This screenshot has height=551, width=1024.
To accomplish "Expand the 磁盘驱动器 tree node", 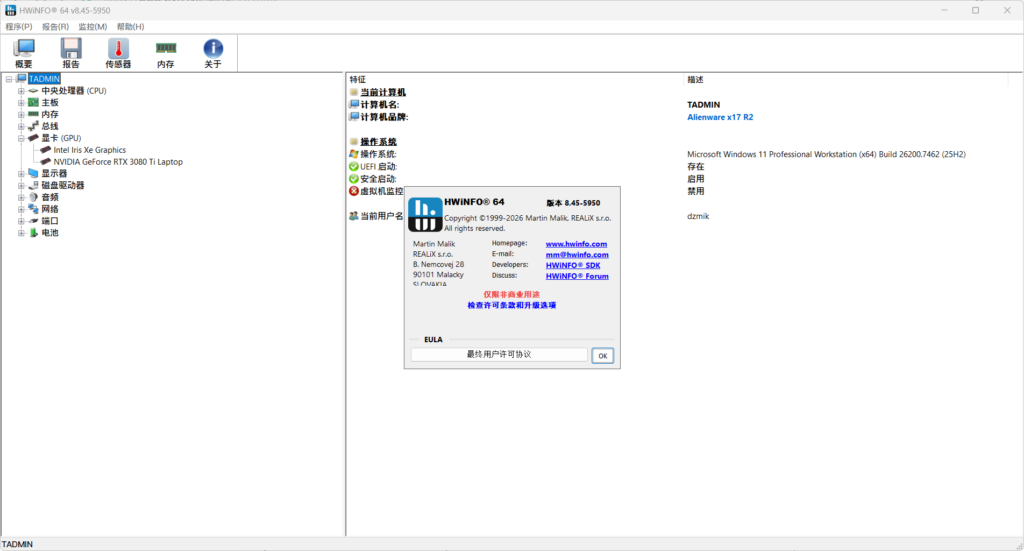I will (21, 186).
